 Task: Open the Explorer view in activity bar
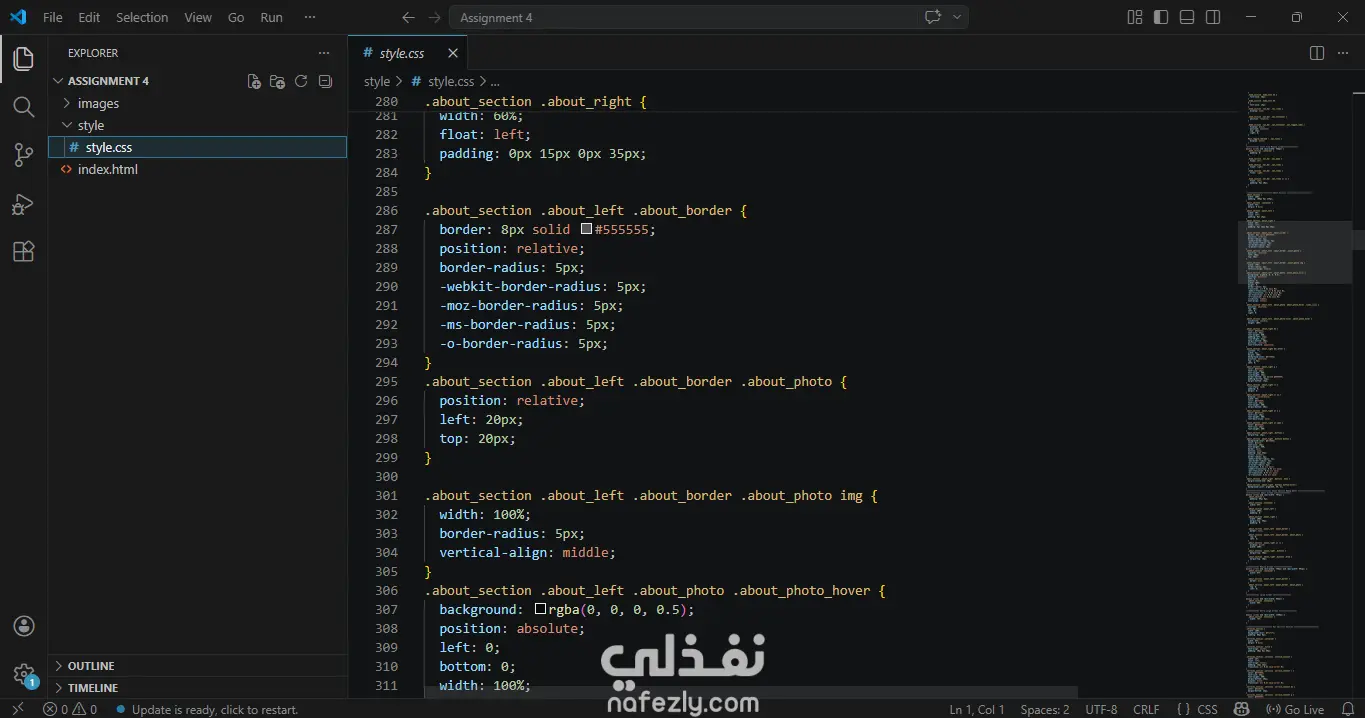coord(23,59)
